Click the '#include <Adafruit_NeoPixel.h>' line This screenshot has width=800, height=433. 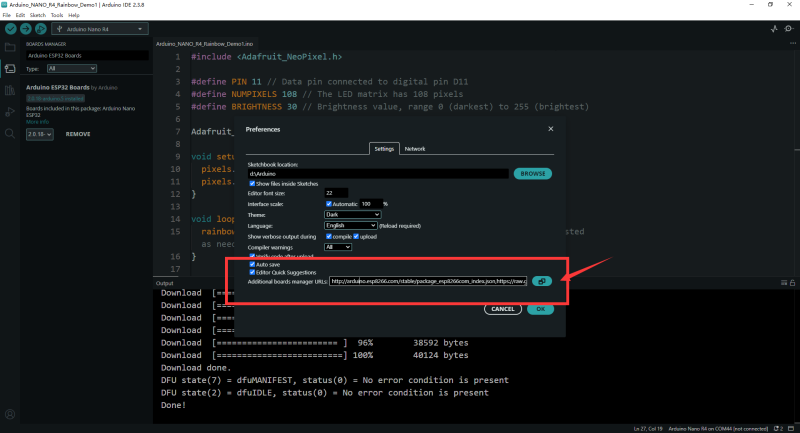266,57
